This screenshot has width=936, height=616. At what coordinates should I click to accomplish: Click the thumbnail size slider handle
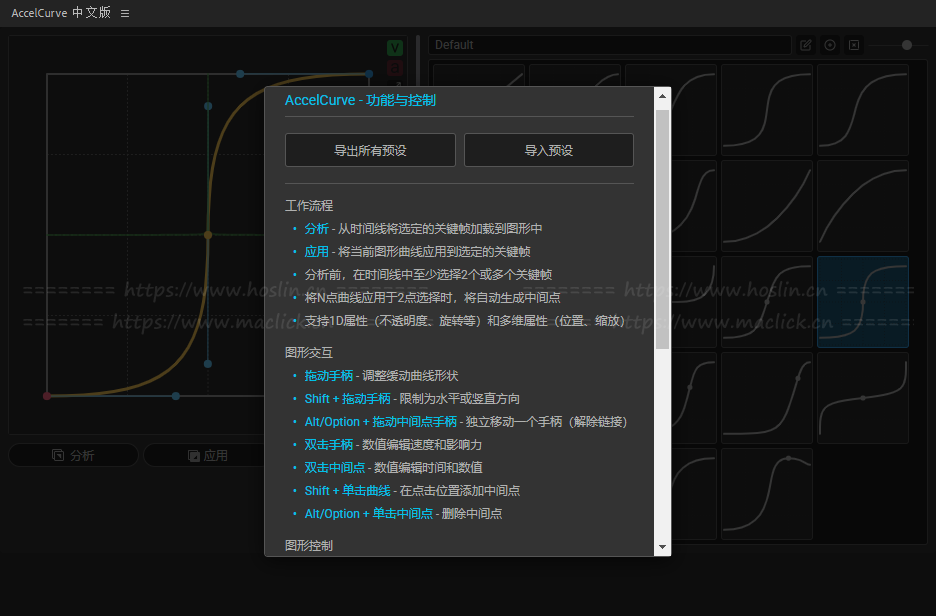coord(907,45)
